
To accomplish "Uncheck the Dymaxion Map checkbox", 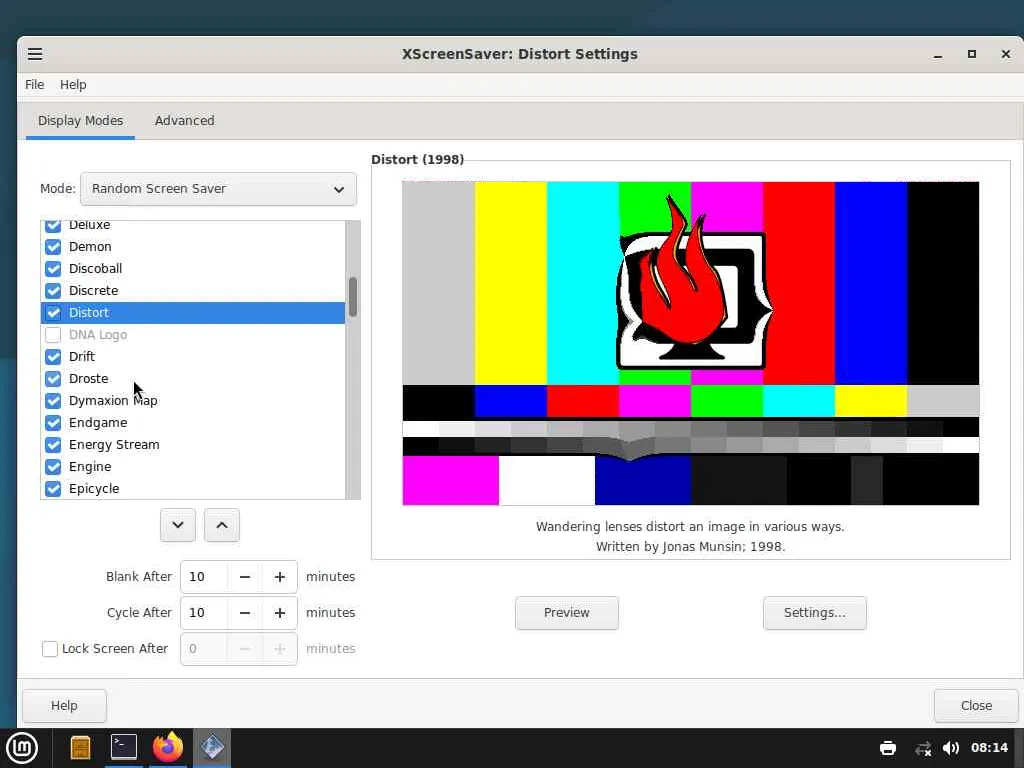I will [x=53, y=401].
